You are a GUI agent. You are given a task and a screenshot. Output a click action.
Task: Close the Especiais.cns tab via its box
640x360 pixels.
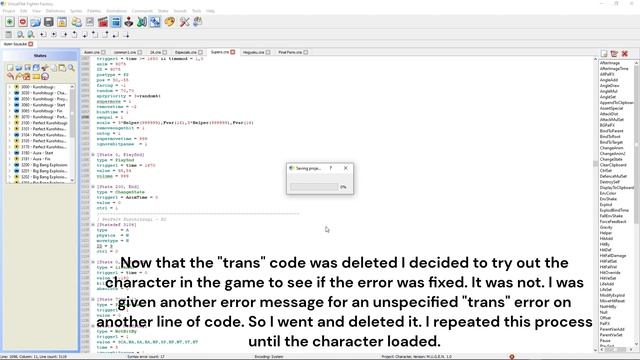[x=200, y=52]
